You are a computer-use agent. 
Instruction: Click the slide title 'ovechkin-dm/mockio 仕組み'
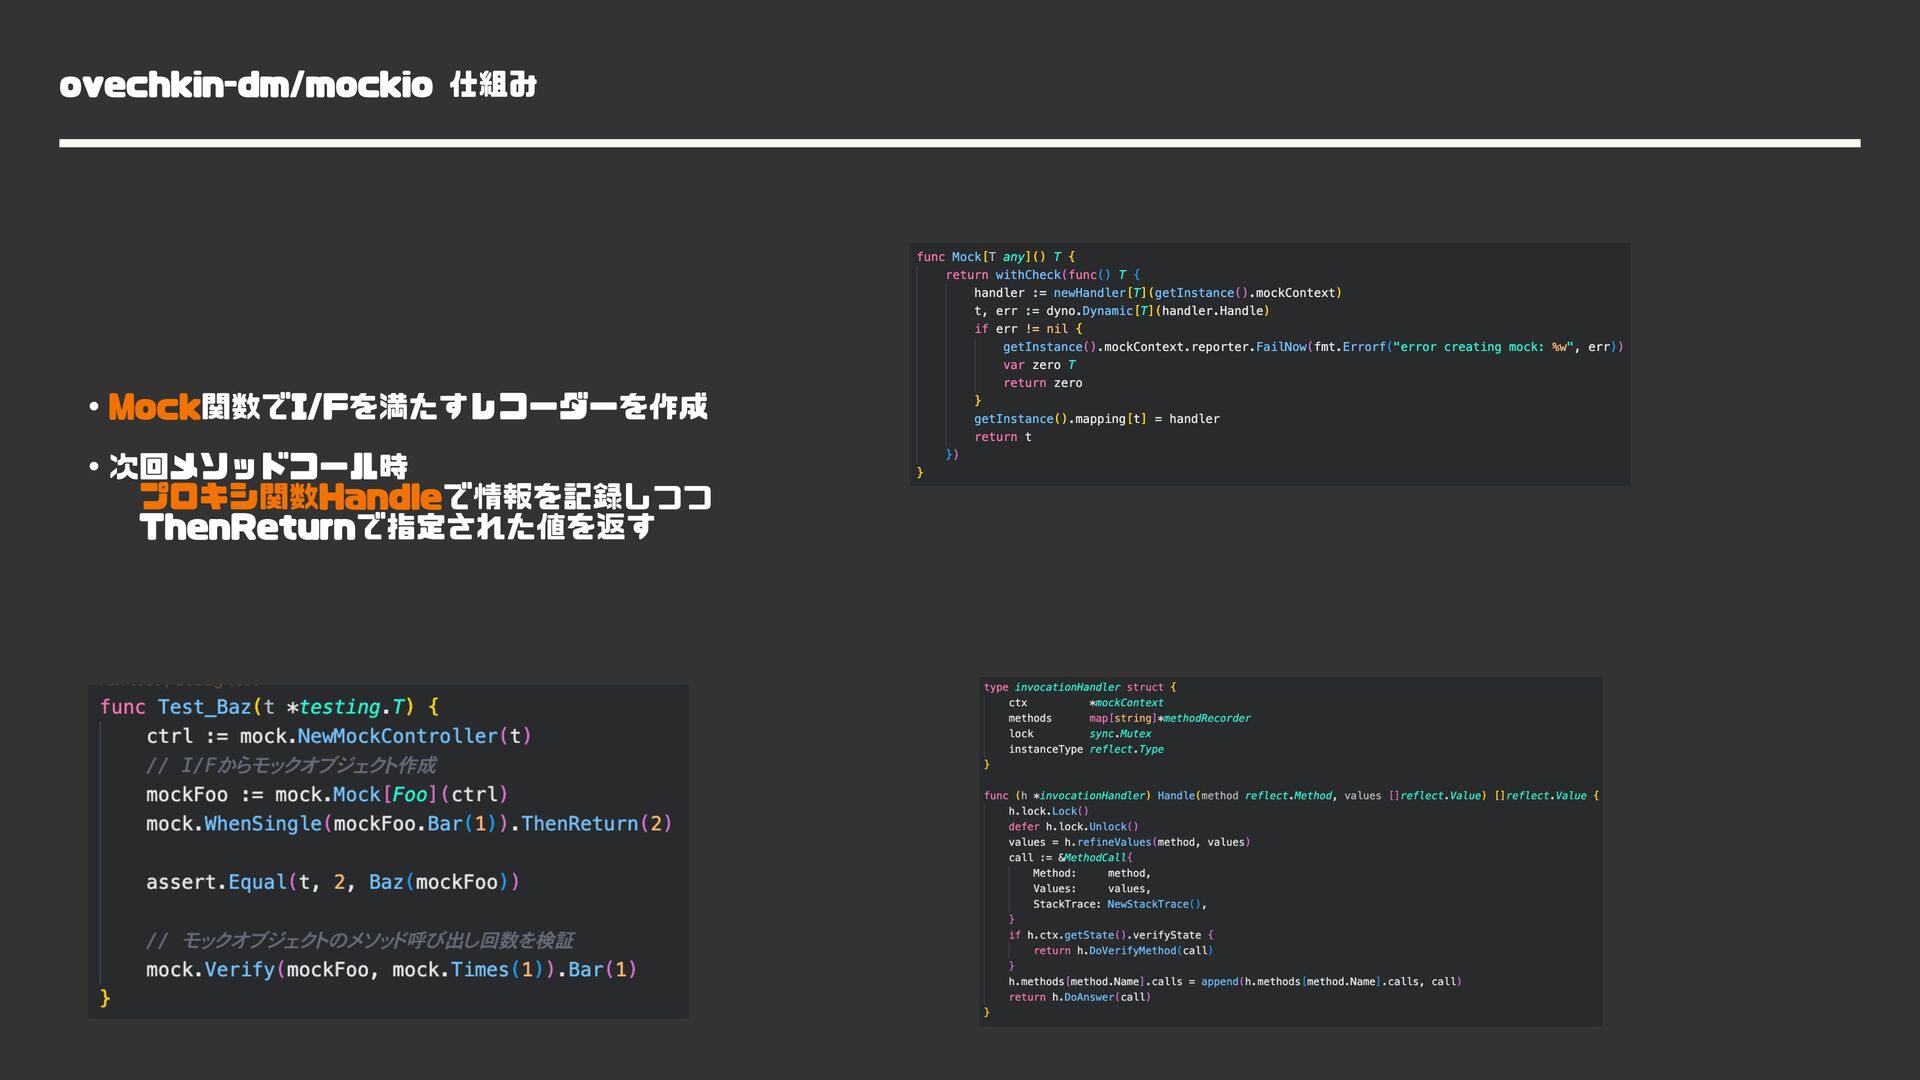pos(298,85)
